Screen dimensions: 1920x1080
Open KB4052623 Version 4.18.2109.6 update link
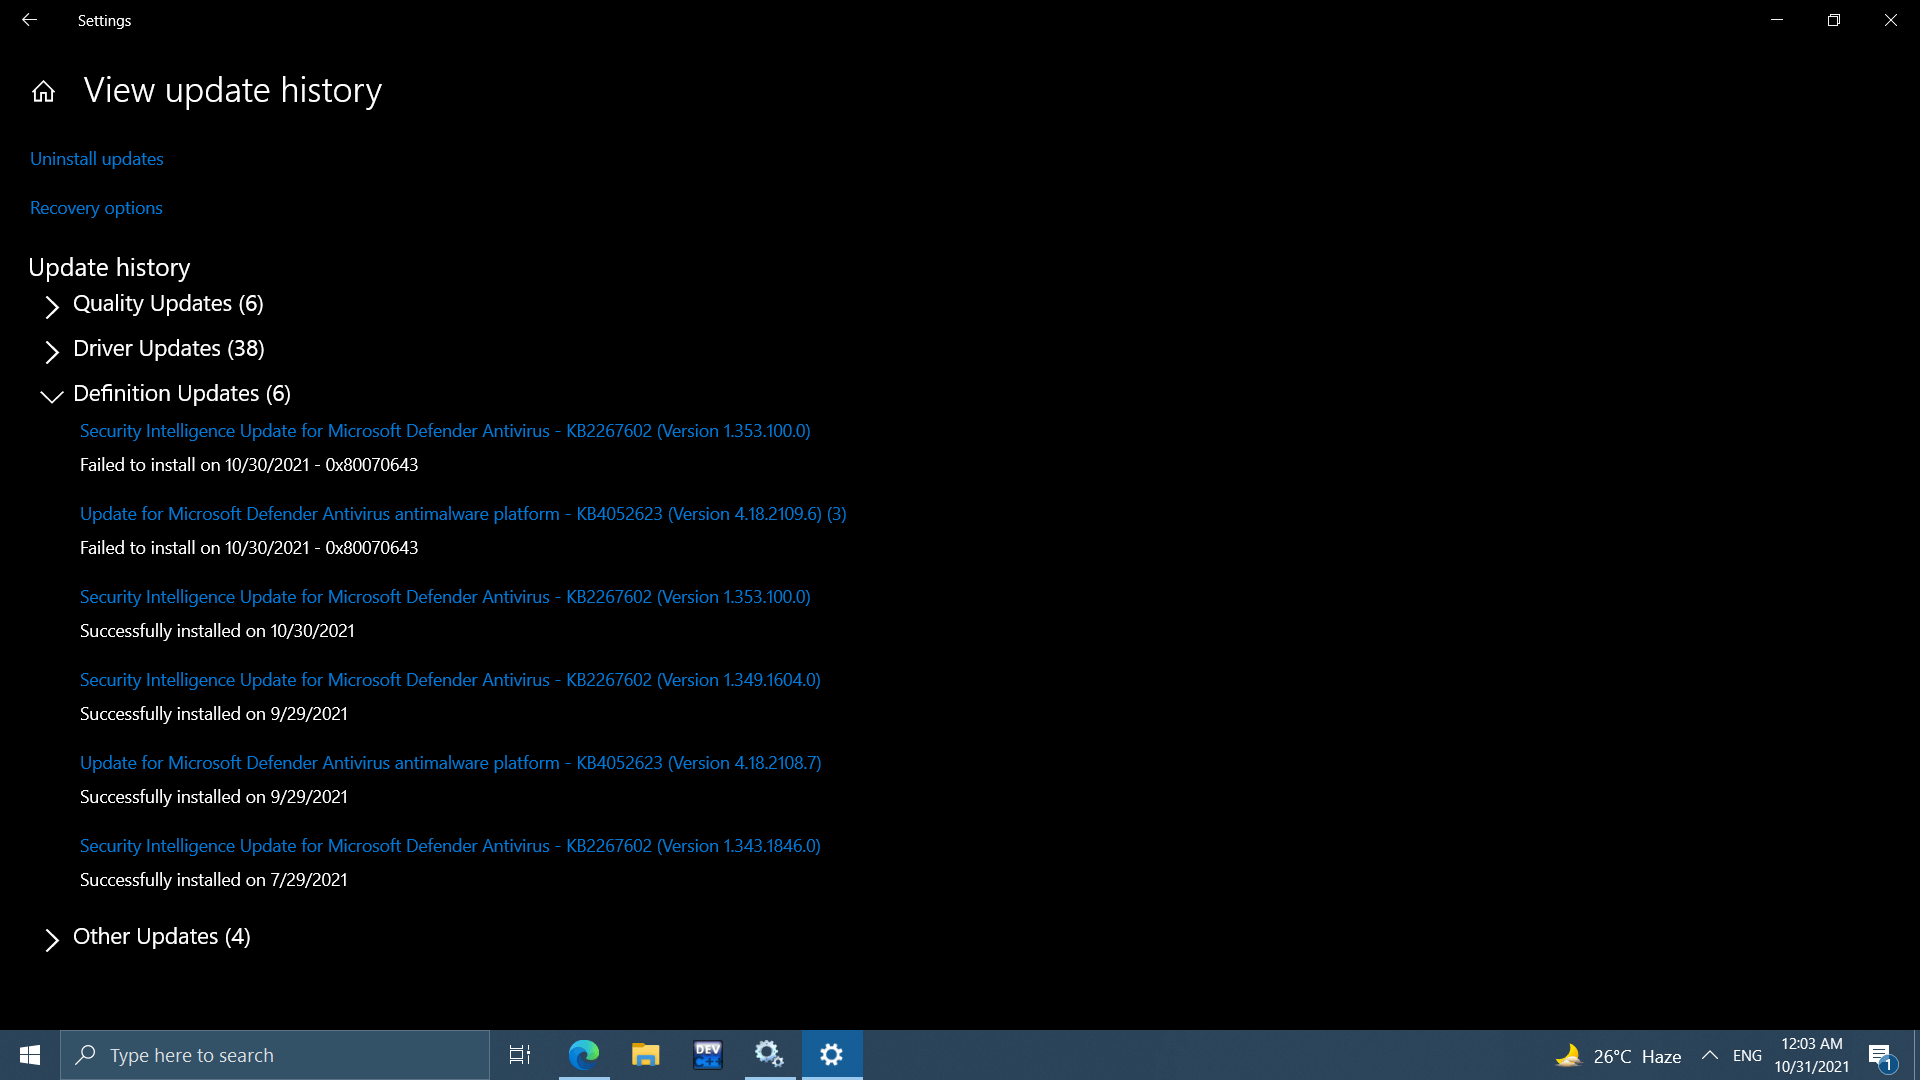tap(463, 514)
